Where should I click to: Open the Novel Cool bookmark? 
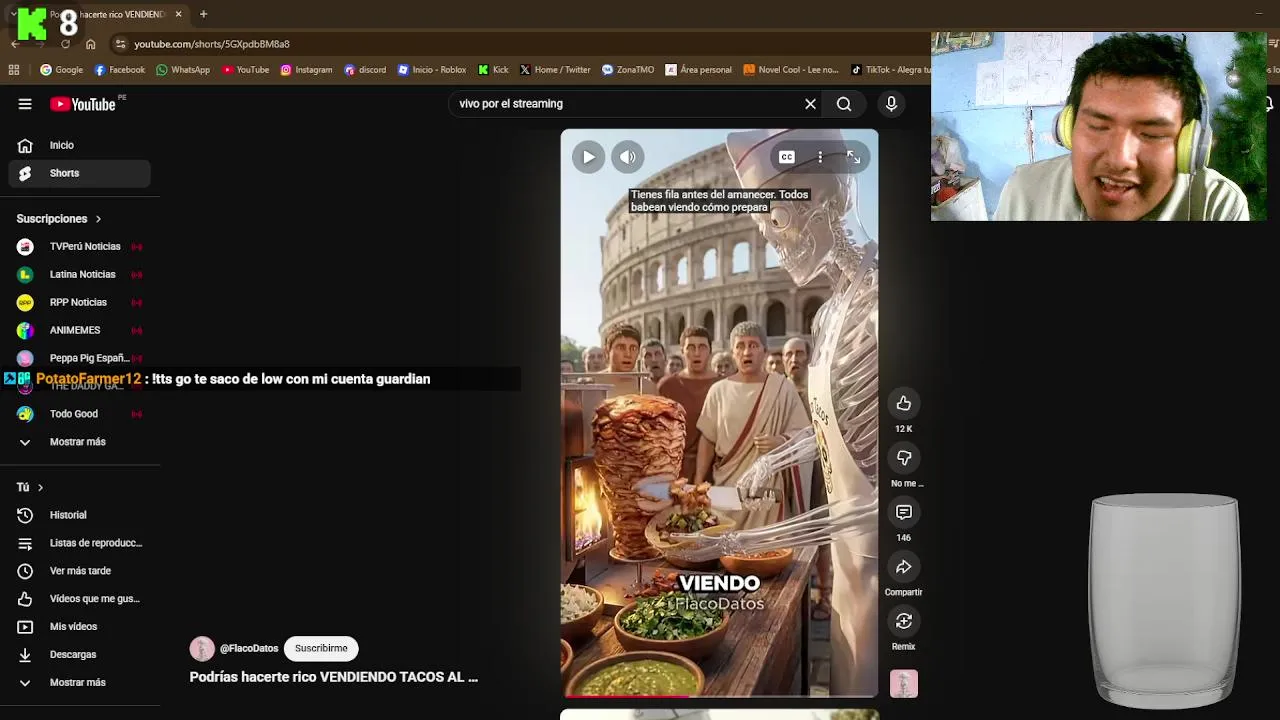point(791,70)
